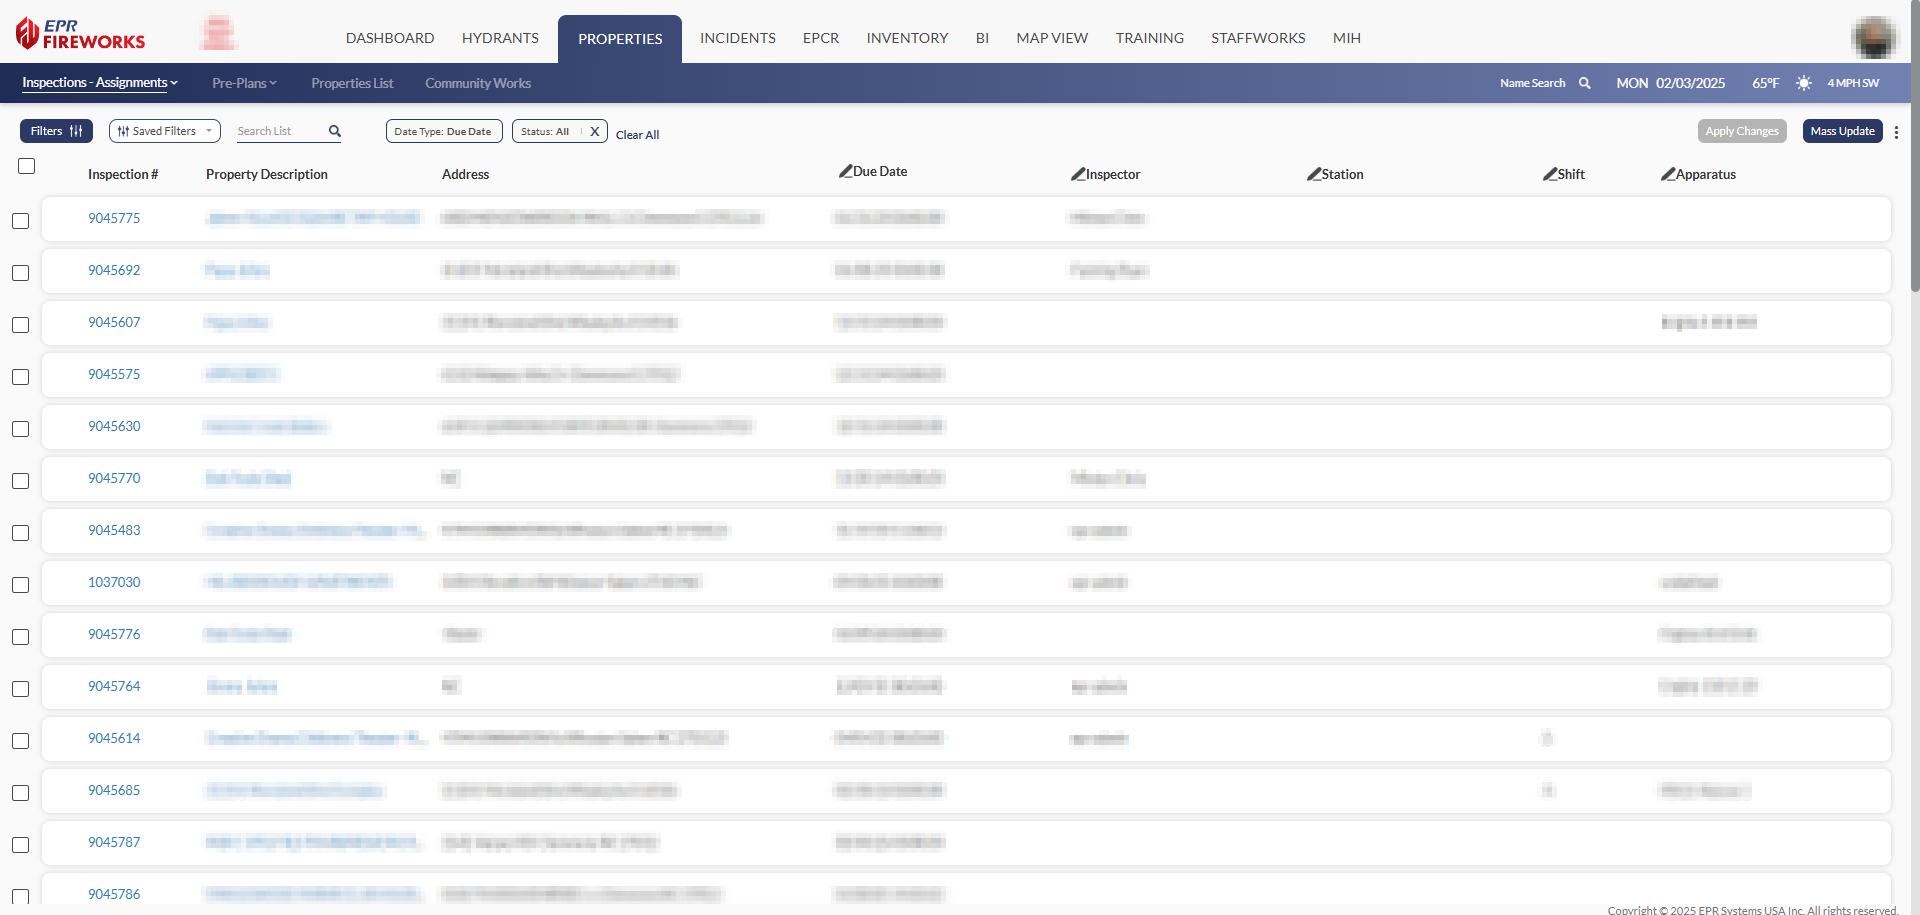Remove the Status: All filter chip
This screenshot has width=1920, height=915.
pyautogui.click(x=595, y=130)
